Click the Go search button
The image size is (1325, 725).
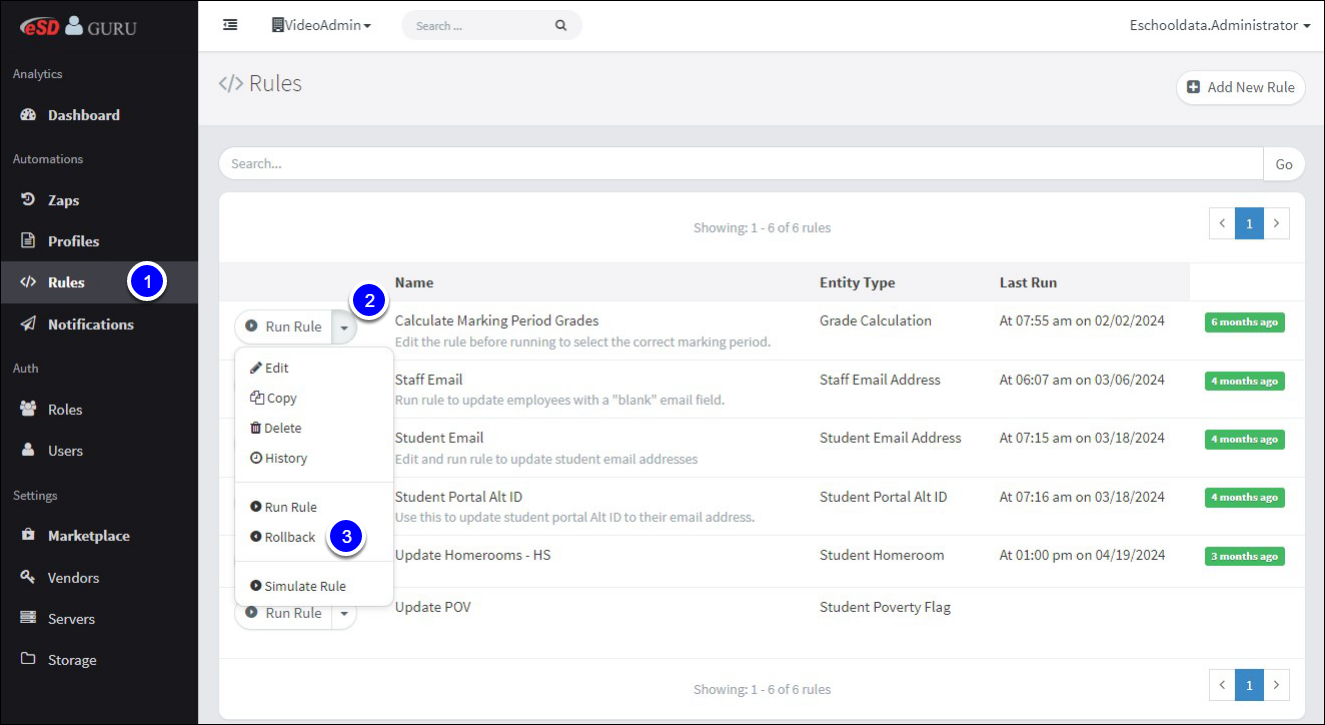(x=1284, y=164)
